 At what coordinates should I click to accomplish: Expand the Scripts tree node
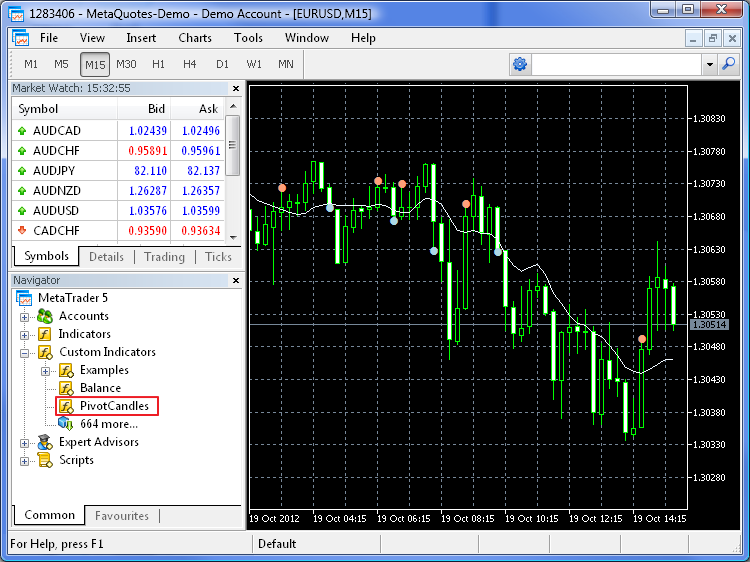click(x=24, y=462)
